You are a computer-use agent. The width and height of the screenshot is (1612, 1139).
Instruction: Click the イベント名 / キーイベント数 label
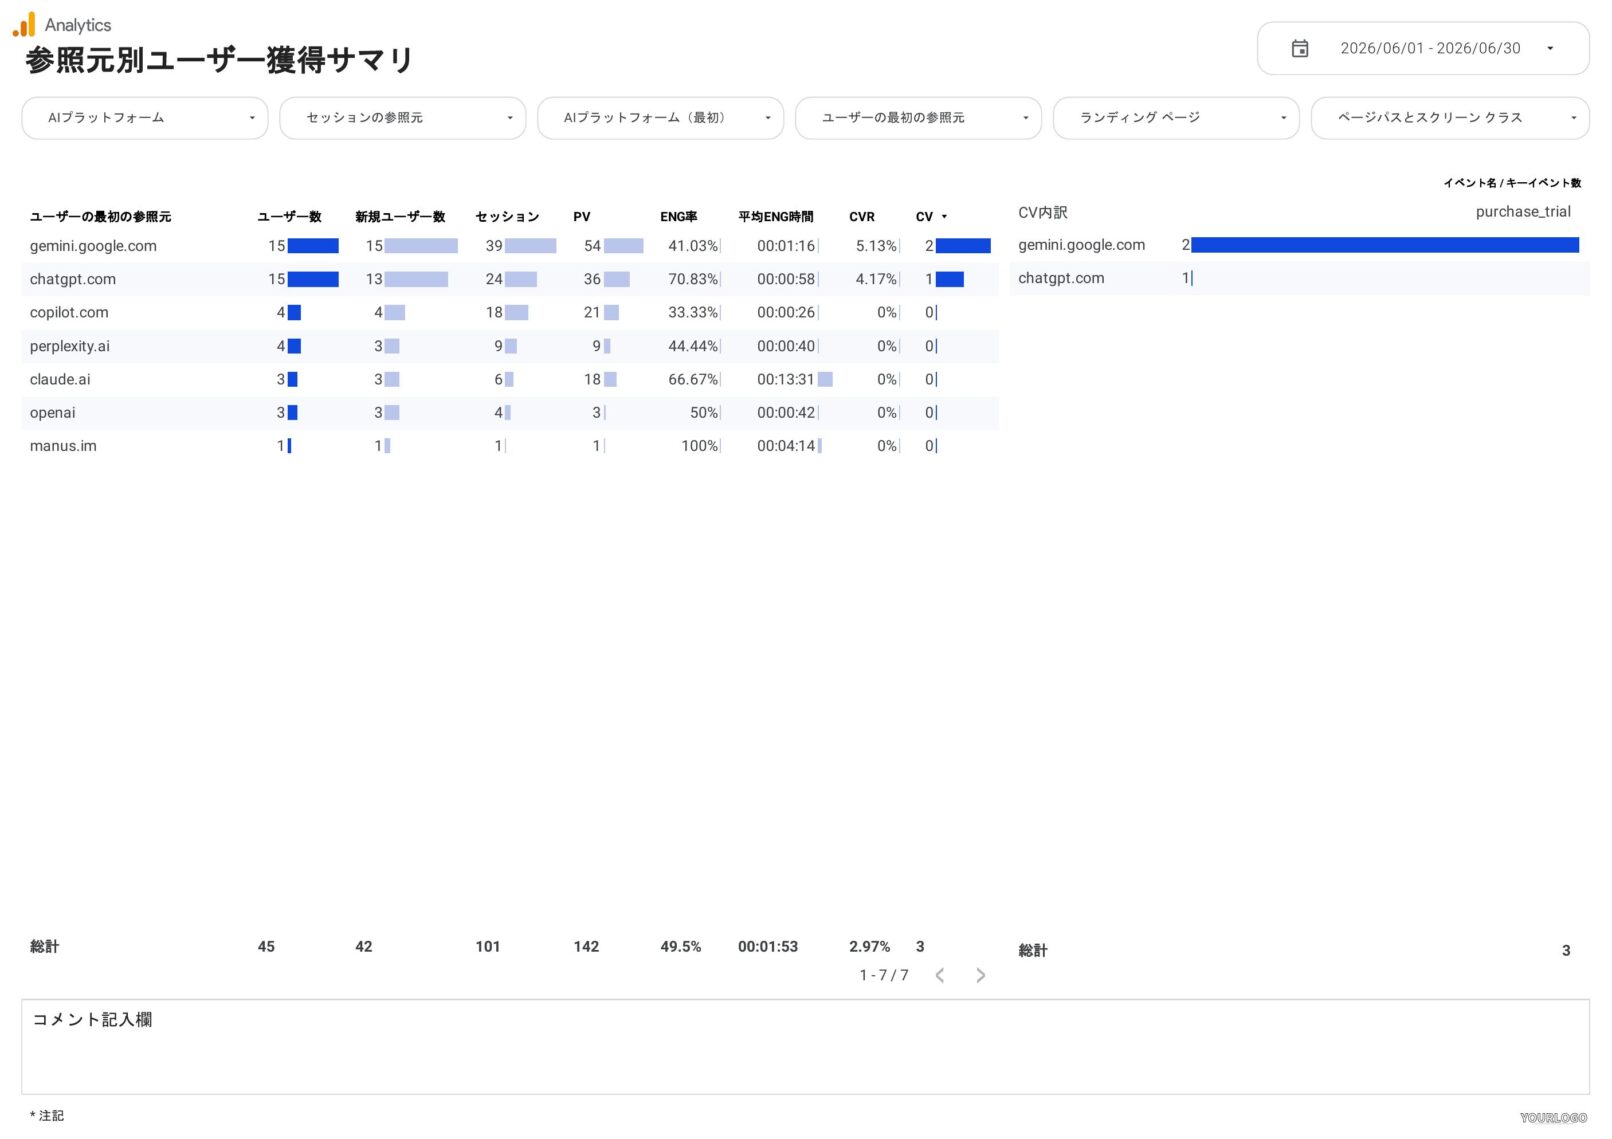1512,183
